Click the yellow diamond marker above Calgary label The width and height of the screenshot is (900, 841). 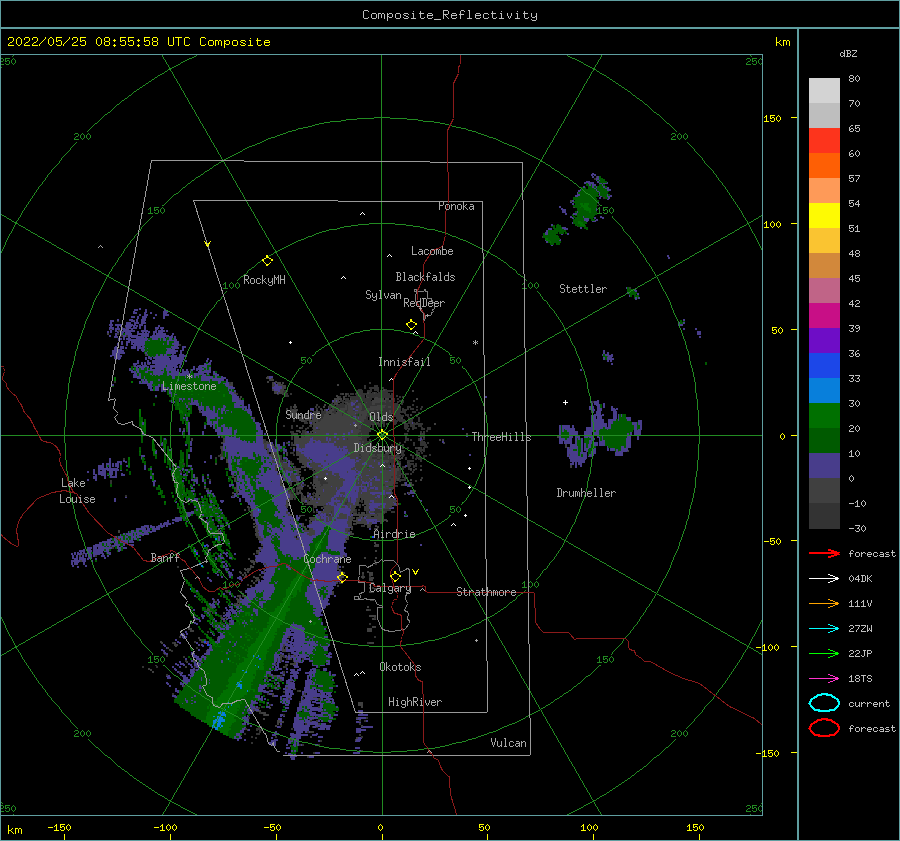(x=395, y=576)
